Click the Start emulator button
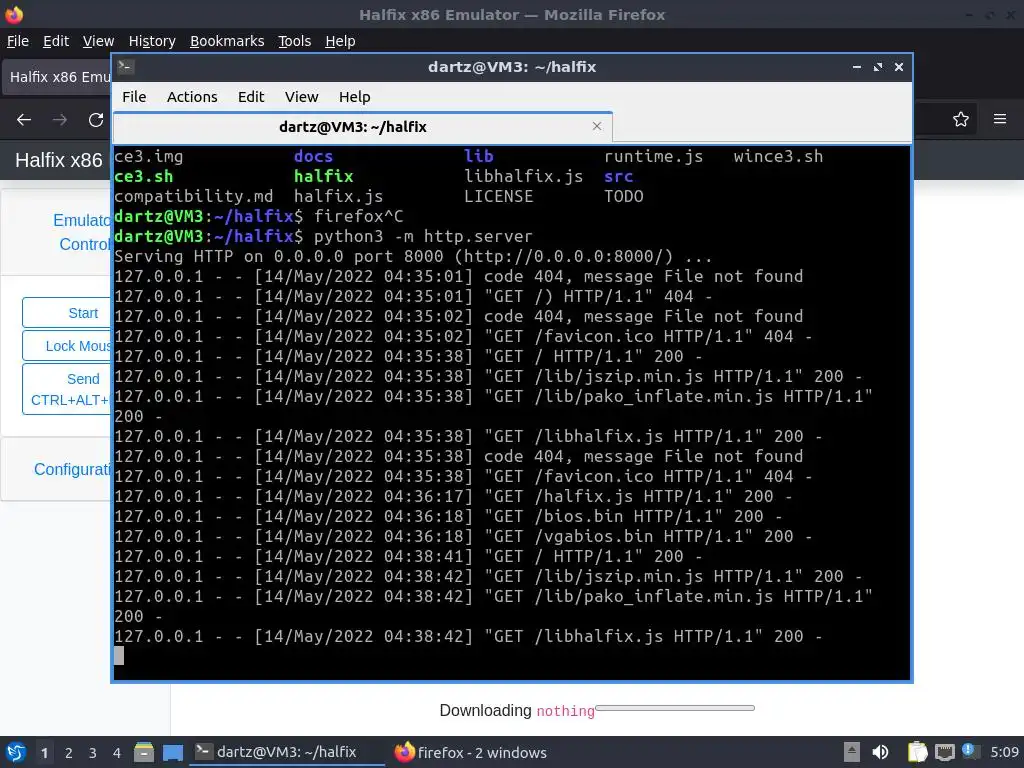Image resolution: width=1024 pixels, height=768 pixels. click(x=67, y=313)
